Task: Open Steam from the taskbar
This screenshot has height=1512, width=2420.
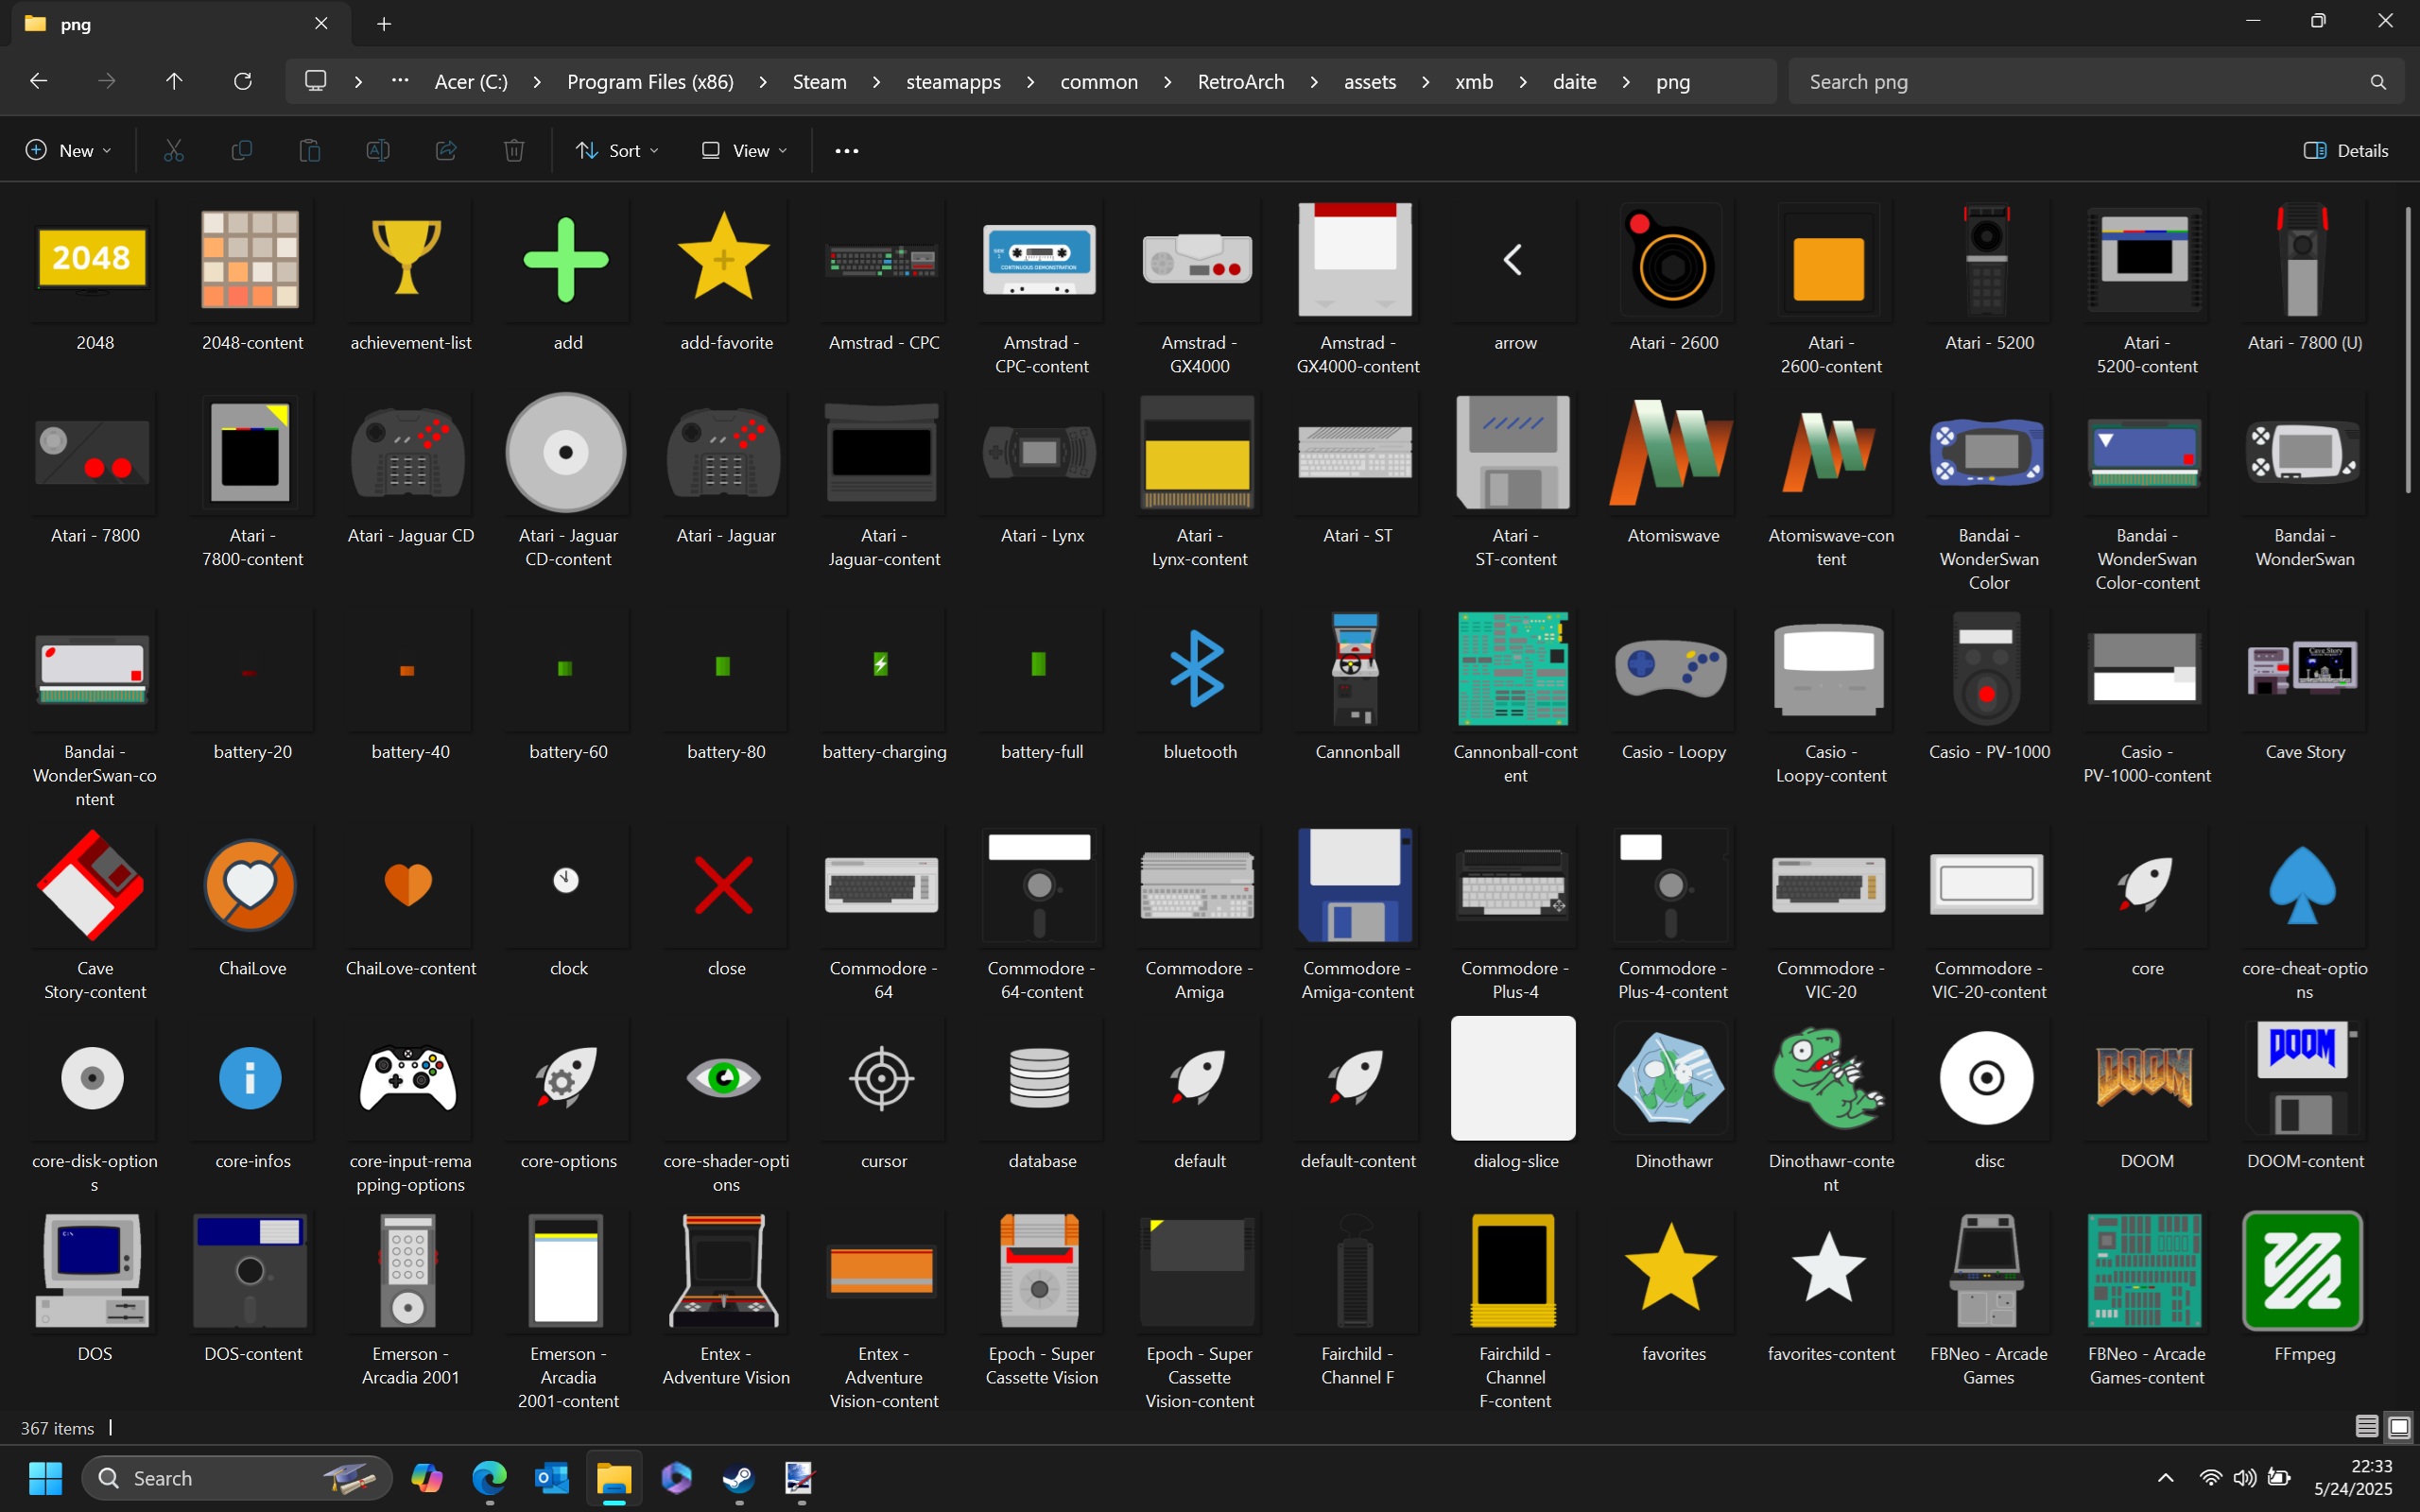Action: (738, 1477)
